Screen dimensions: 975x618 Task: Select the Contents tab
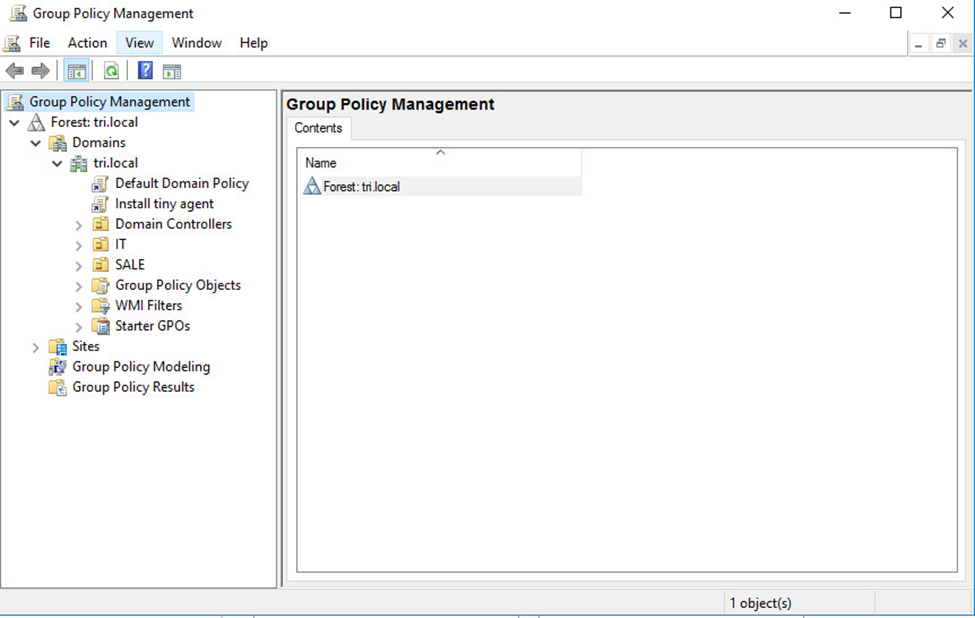(x=318, y=128)
